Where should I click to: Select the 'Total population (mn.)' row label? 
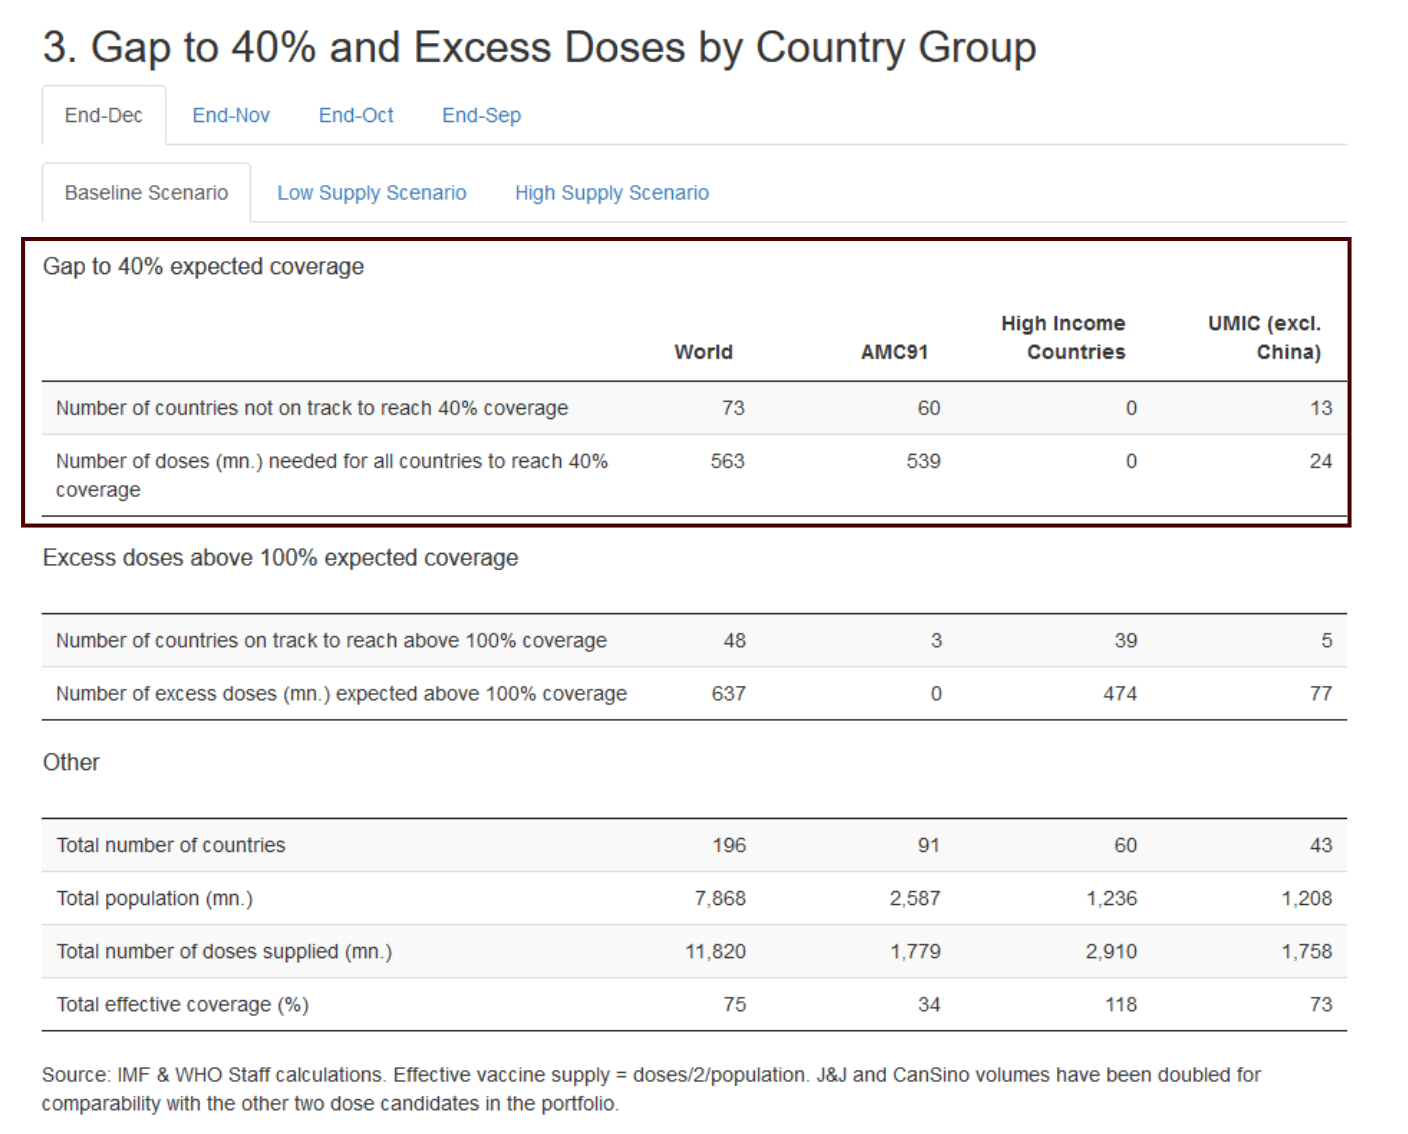[154, 899]
